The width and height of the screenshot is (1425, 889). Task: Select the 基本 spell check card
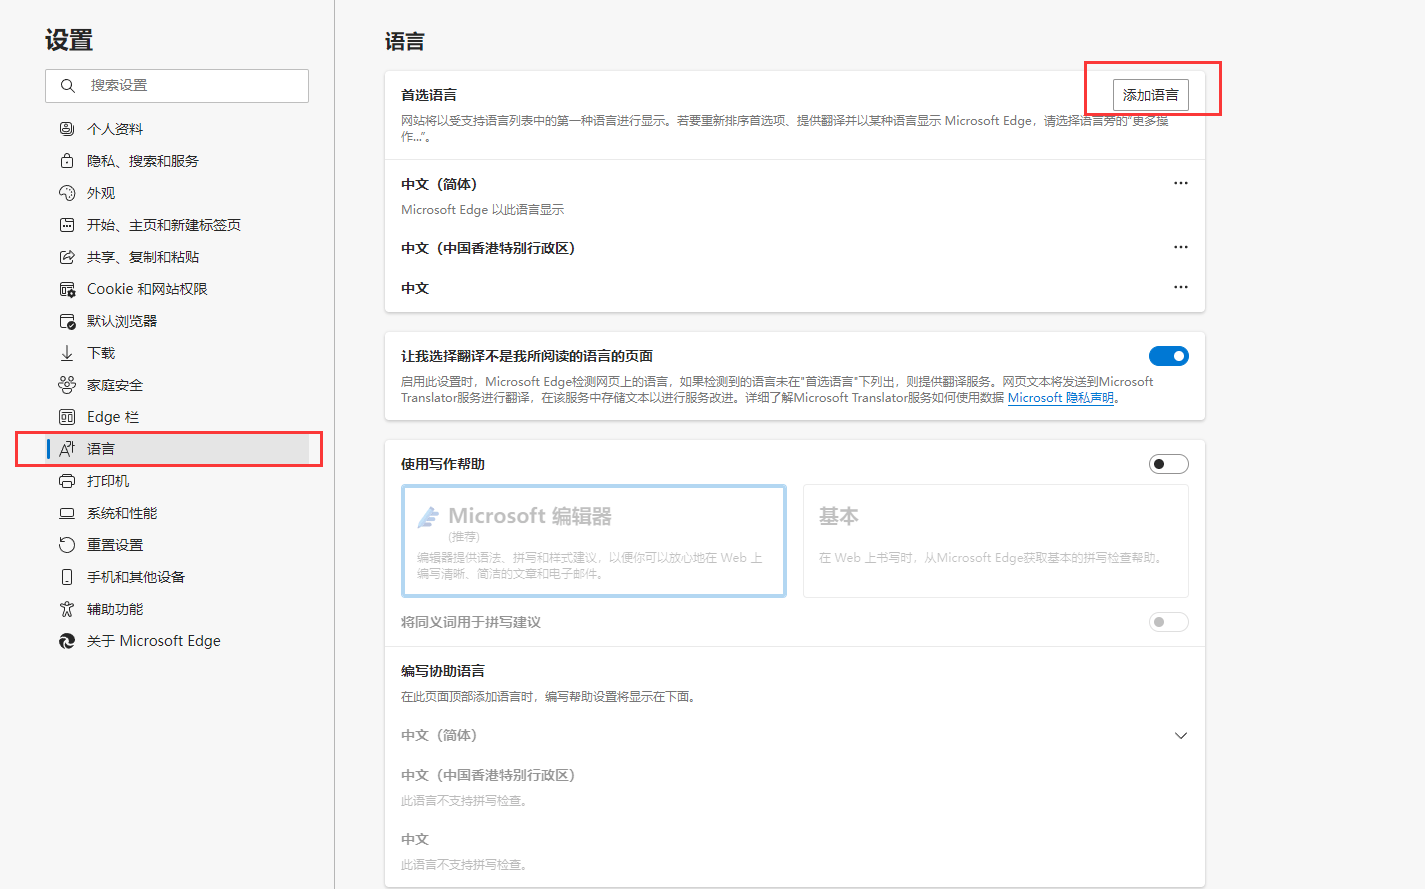click(x=996, y=541)
